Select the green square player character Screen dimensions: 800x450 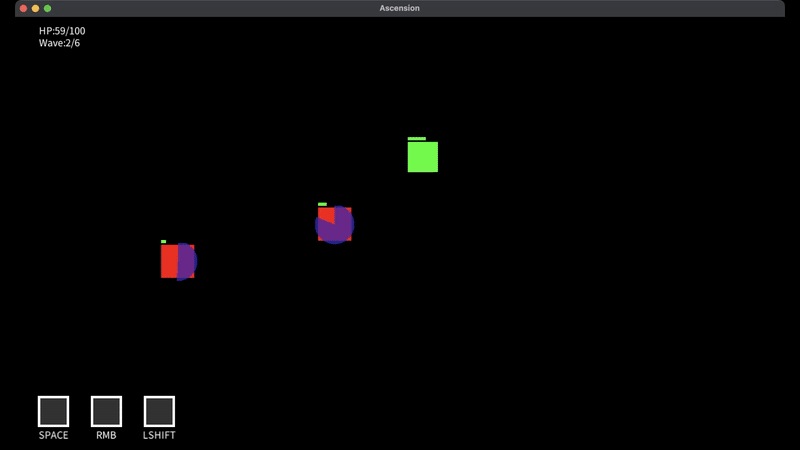(x=422, y=157)
